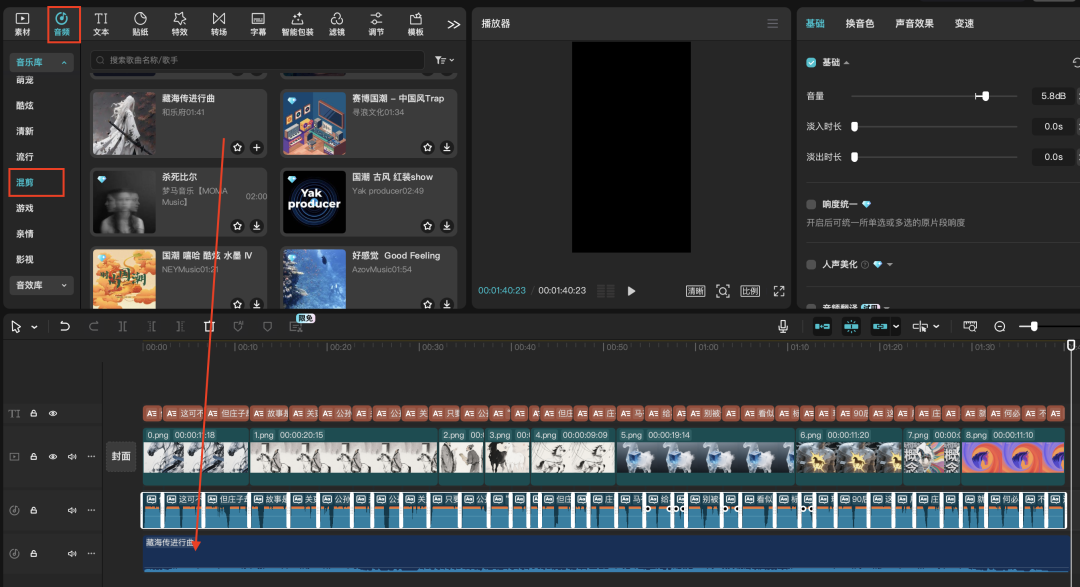
Task: Hide the subtitle text track with eye icon
Action: [x=53, y=413]
